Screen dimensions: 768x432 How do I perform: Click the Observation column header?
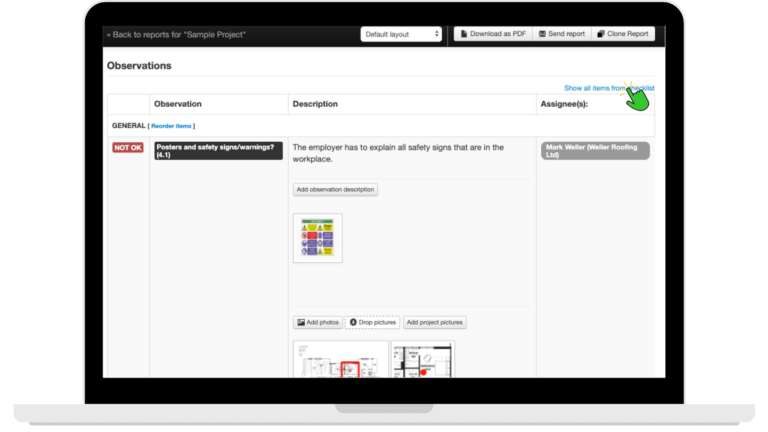coord(178,104)
